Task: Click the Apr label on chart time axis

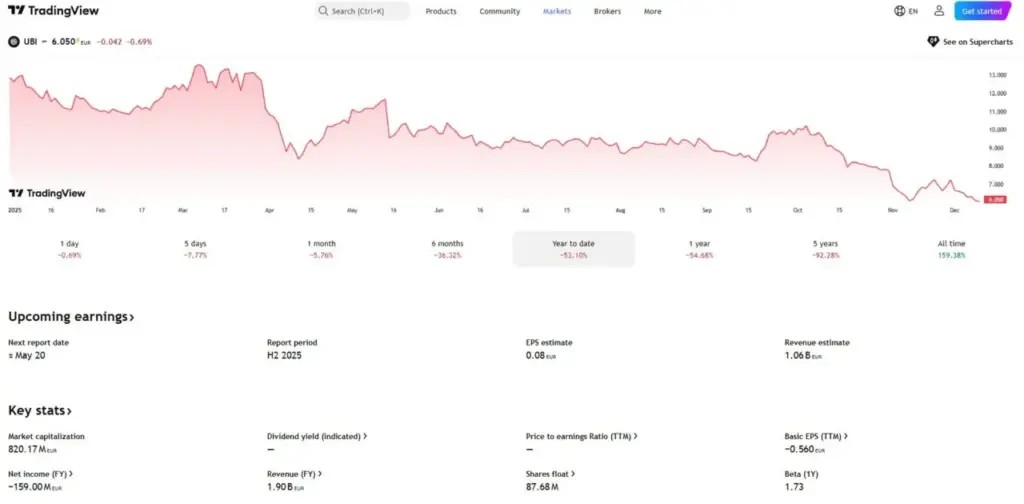Action: pyautogui.click(x=270, y=210)
